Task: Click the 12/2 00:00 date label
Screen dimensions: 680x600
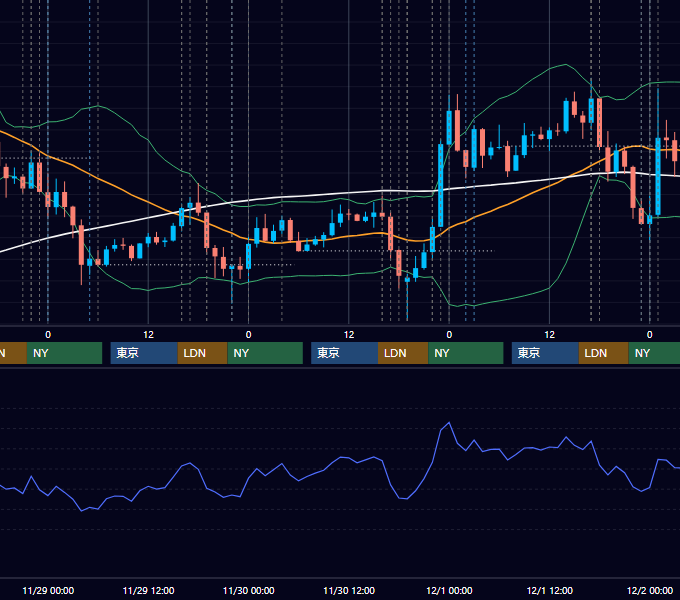Action: pyautogui.click(x=650, y=590)
